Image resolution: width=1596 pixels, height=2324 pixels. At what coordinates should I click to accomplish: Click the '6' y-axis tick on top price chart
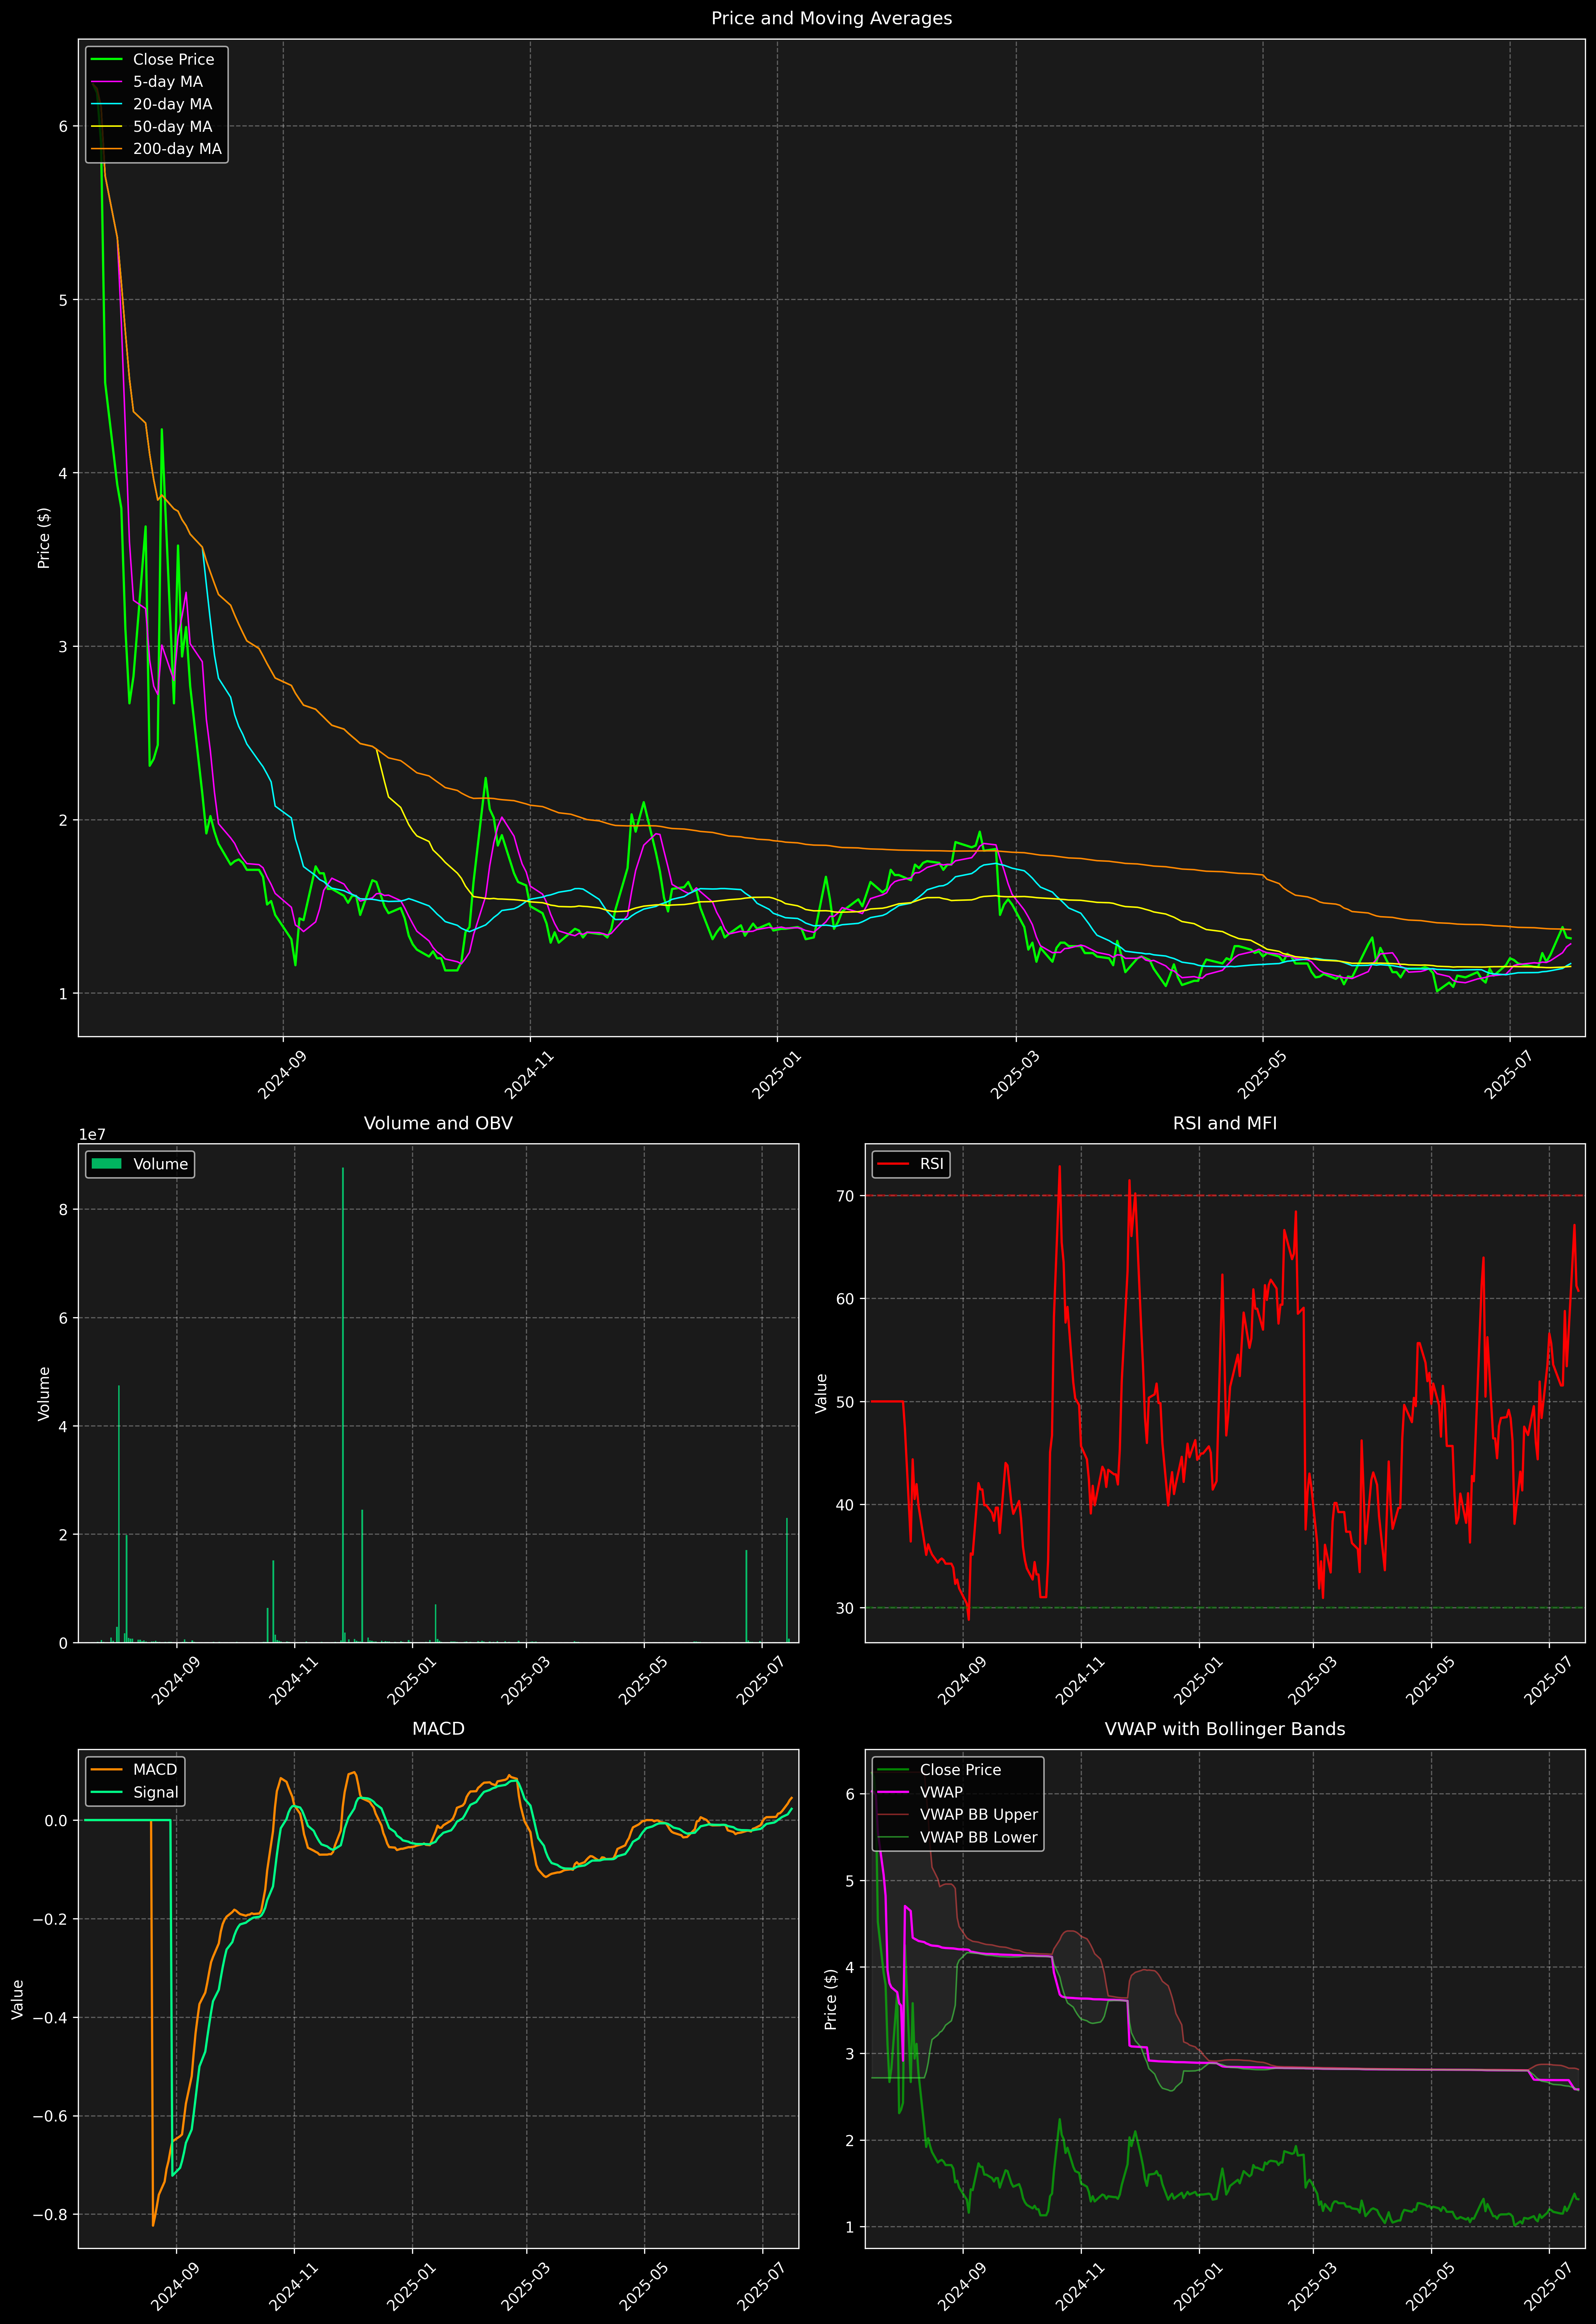[x=63, y=126]
